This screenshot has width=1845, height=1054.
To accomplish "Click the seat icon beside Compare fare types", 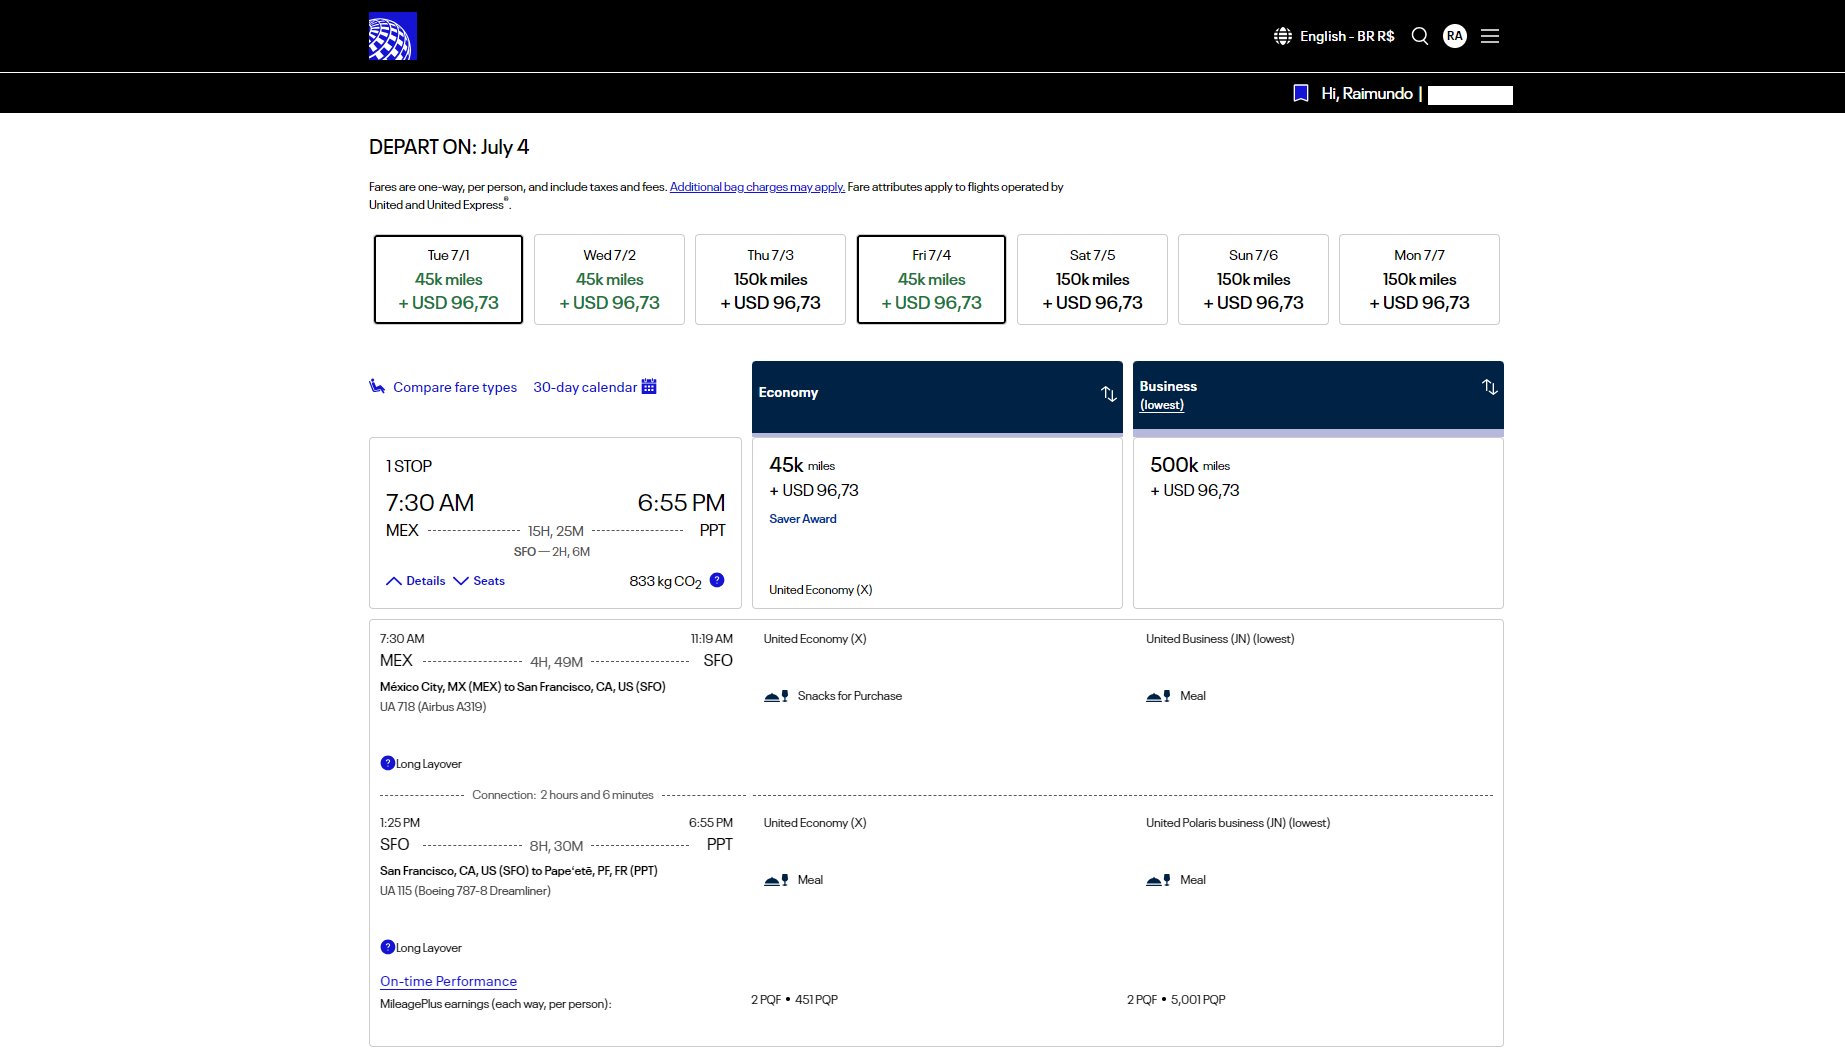I will [377, 386].
